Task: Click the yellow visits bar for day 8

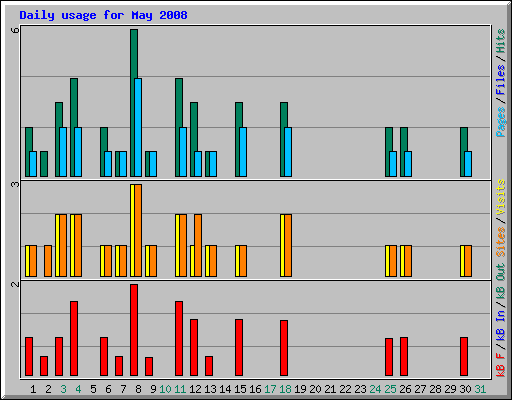Action: 132,230
